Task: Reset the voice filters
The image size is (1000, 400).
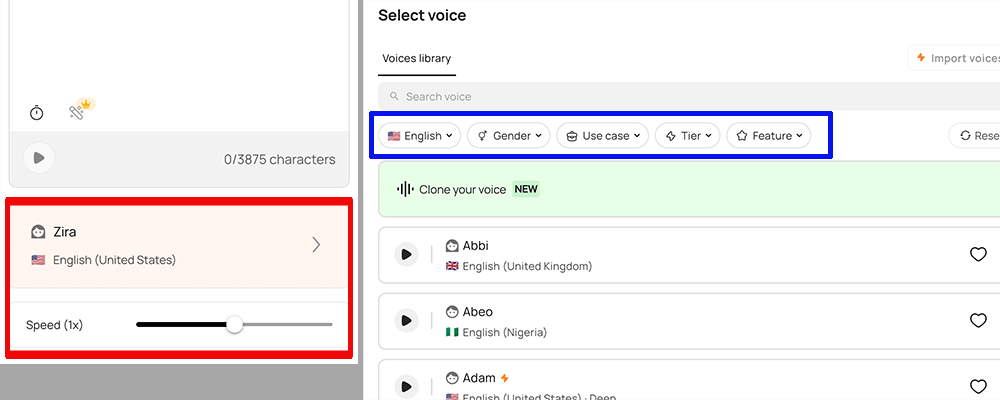Action: pos(975,136)
